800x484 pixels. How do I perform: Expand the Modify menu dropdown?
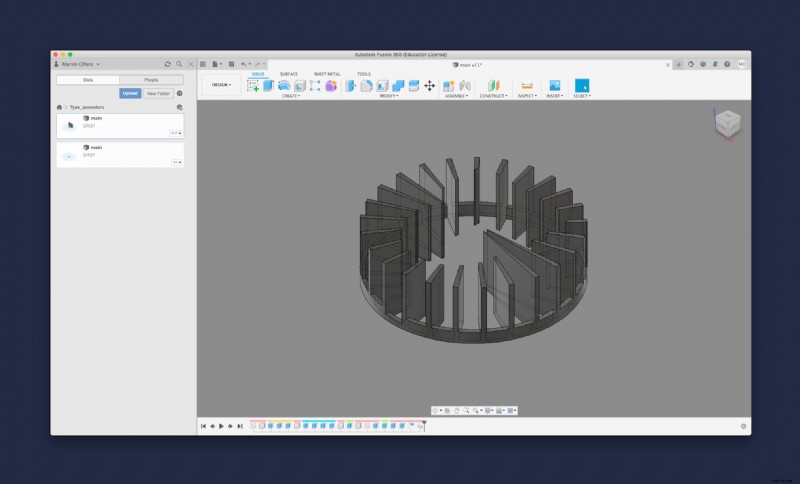pos(388,96)
